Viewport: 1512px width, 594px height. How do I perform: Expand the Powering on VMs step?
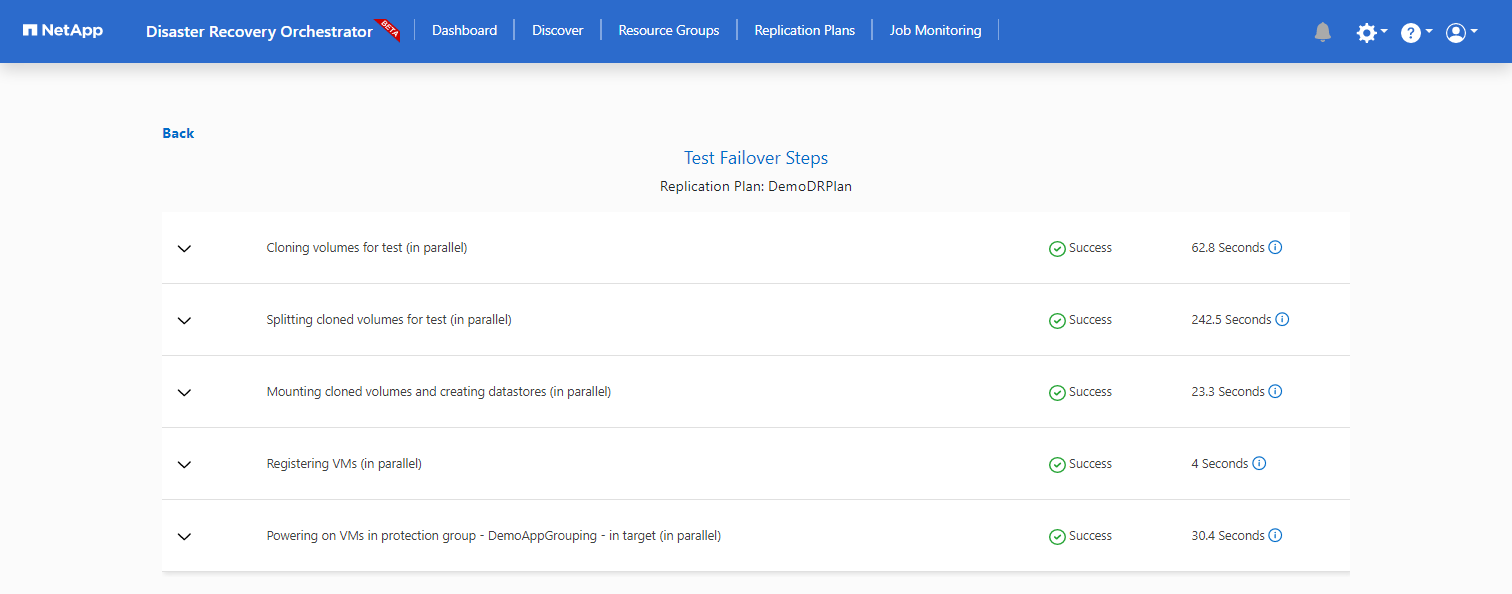(184, 537)
